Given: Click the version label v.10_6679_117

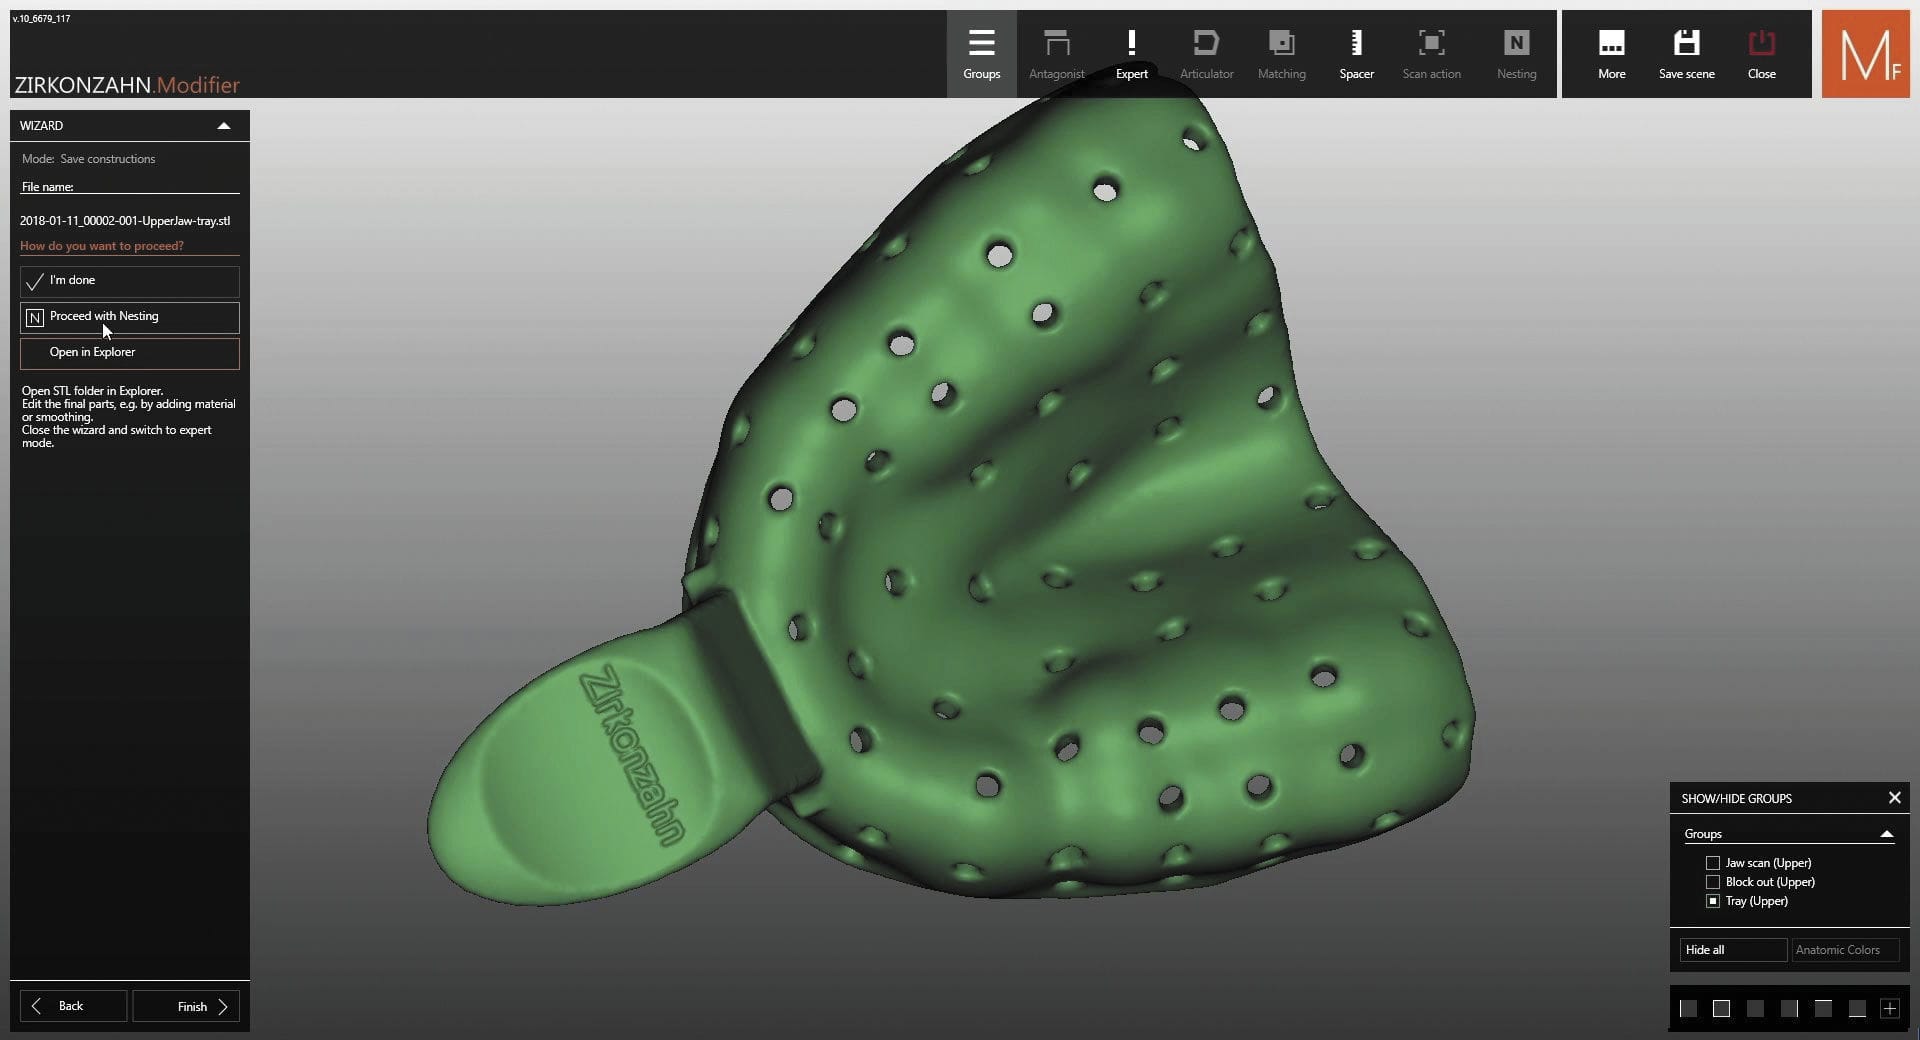Looking at the screenshot, I should pyautogui.click(x=41, y=18).
